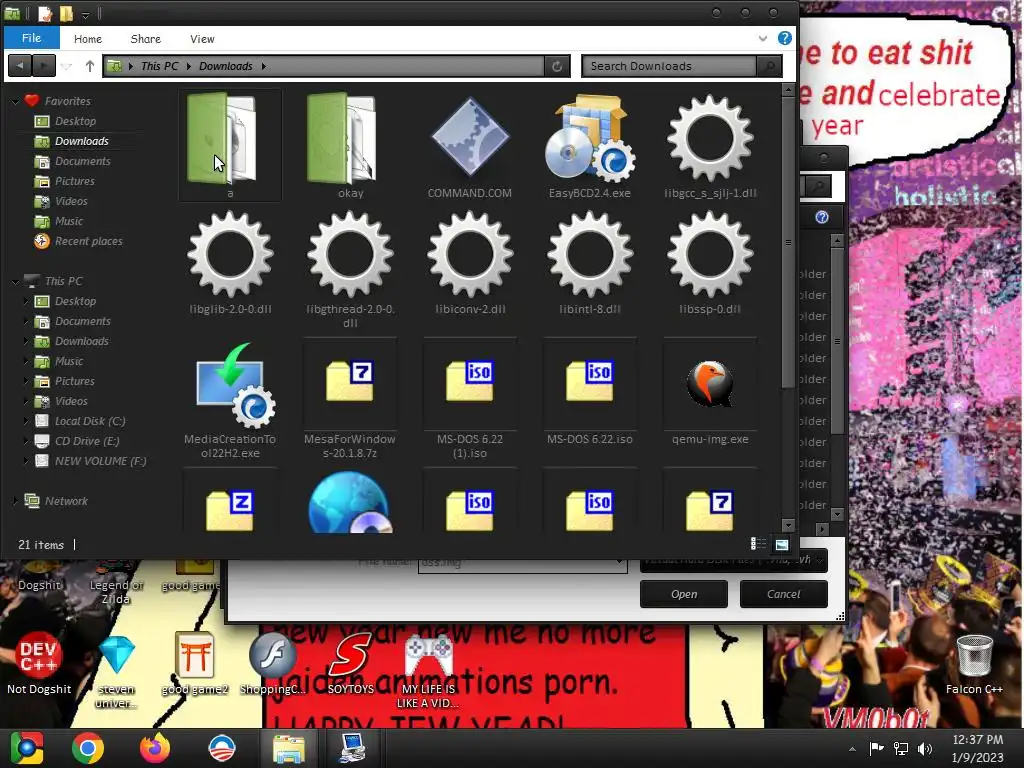Screen dimensions: 1024x768
Task: Select Pictures under Favorites
Action: click(x=74, y=181)
